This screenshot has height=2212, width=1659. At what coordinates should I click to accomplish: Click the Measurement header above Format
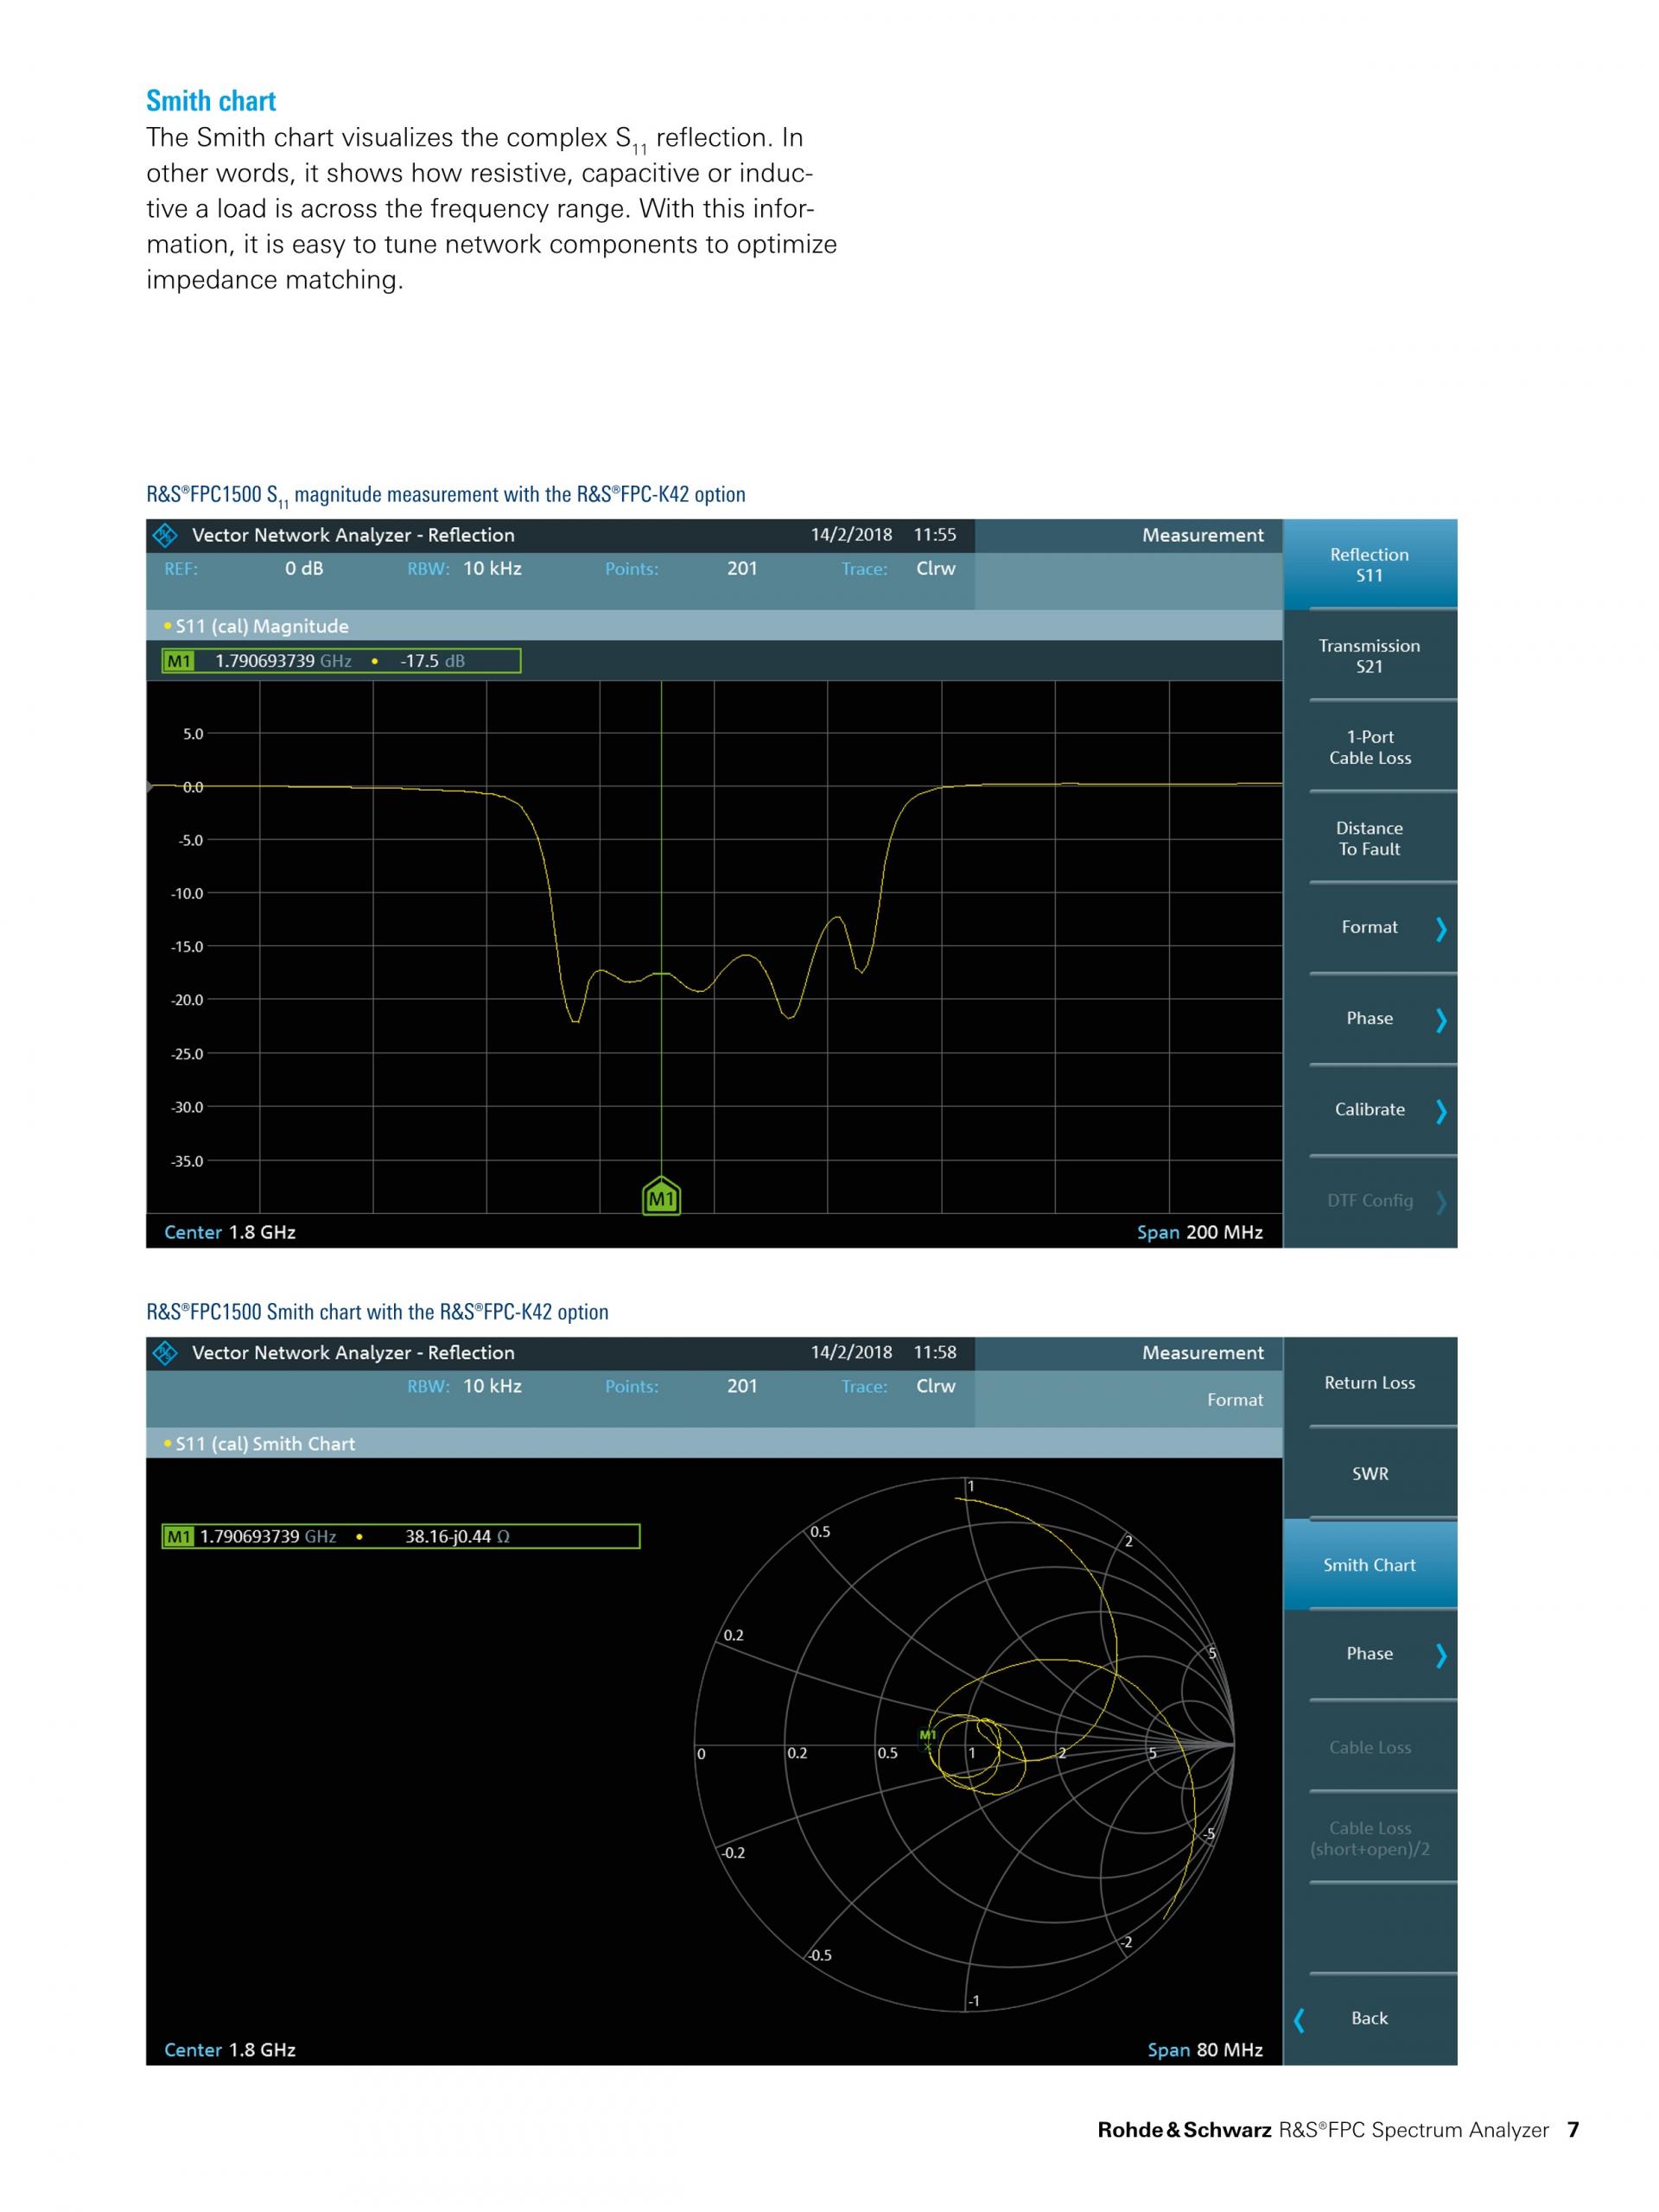[x=1202, y=1353]
